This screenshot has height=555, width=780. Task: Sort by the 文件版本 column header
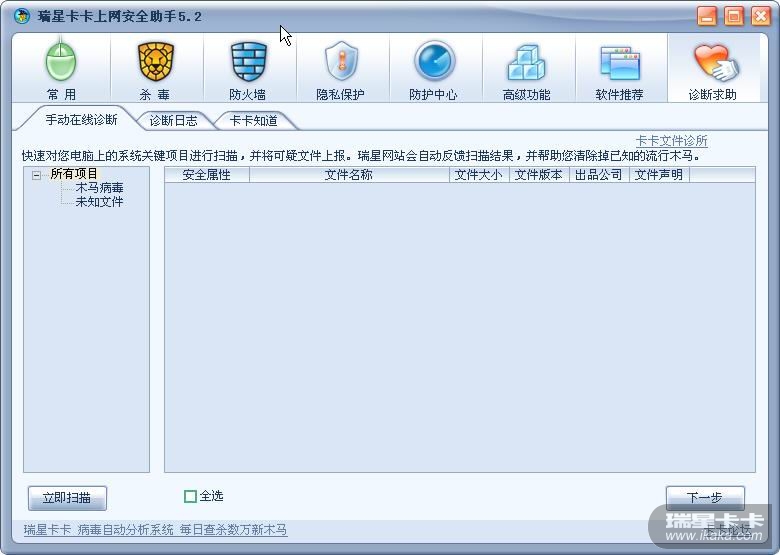click(539, 175)
